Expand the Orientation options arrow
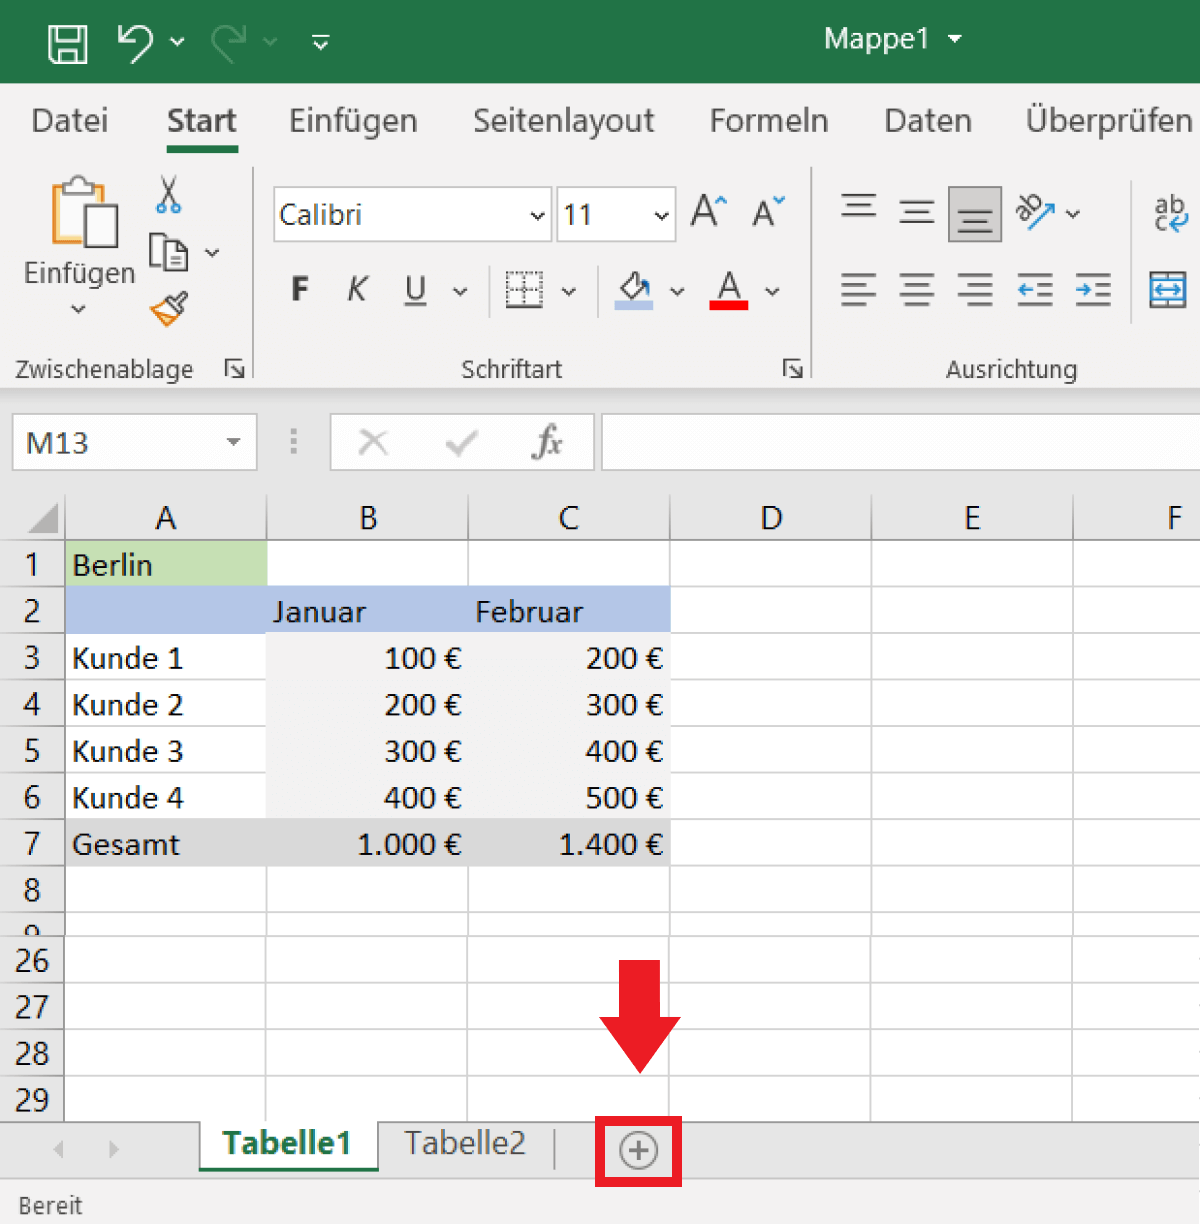 (1073, 213)
